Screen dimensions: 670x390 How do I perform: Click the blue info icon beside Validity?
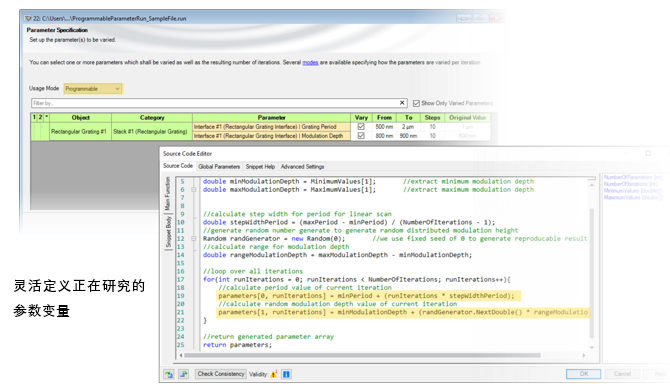tap(286, 374)
